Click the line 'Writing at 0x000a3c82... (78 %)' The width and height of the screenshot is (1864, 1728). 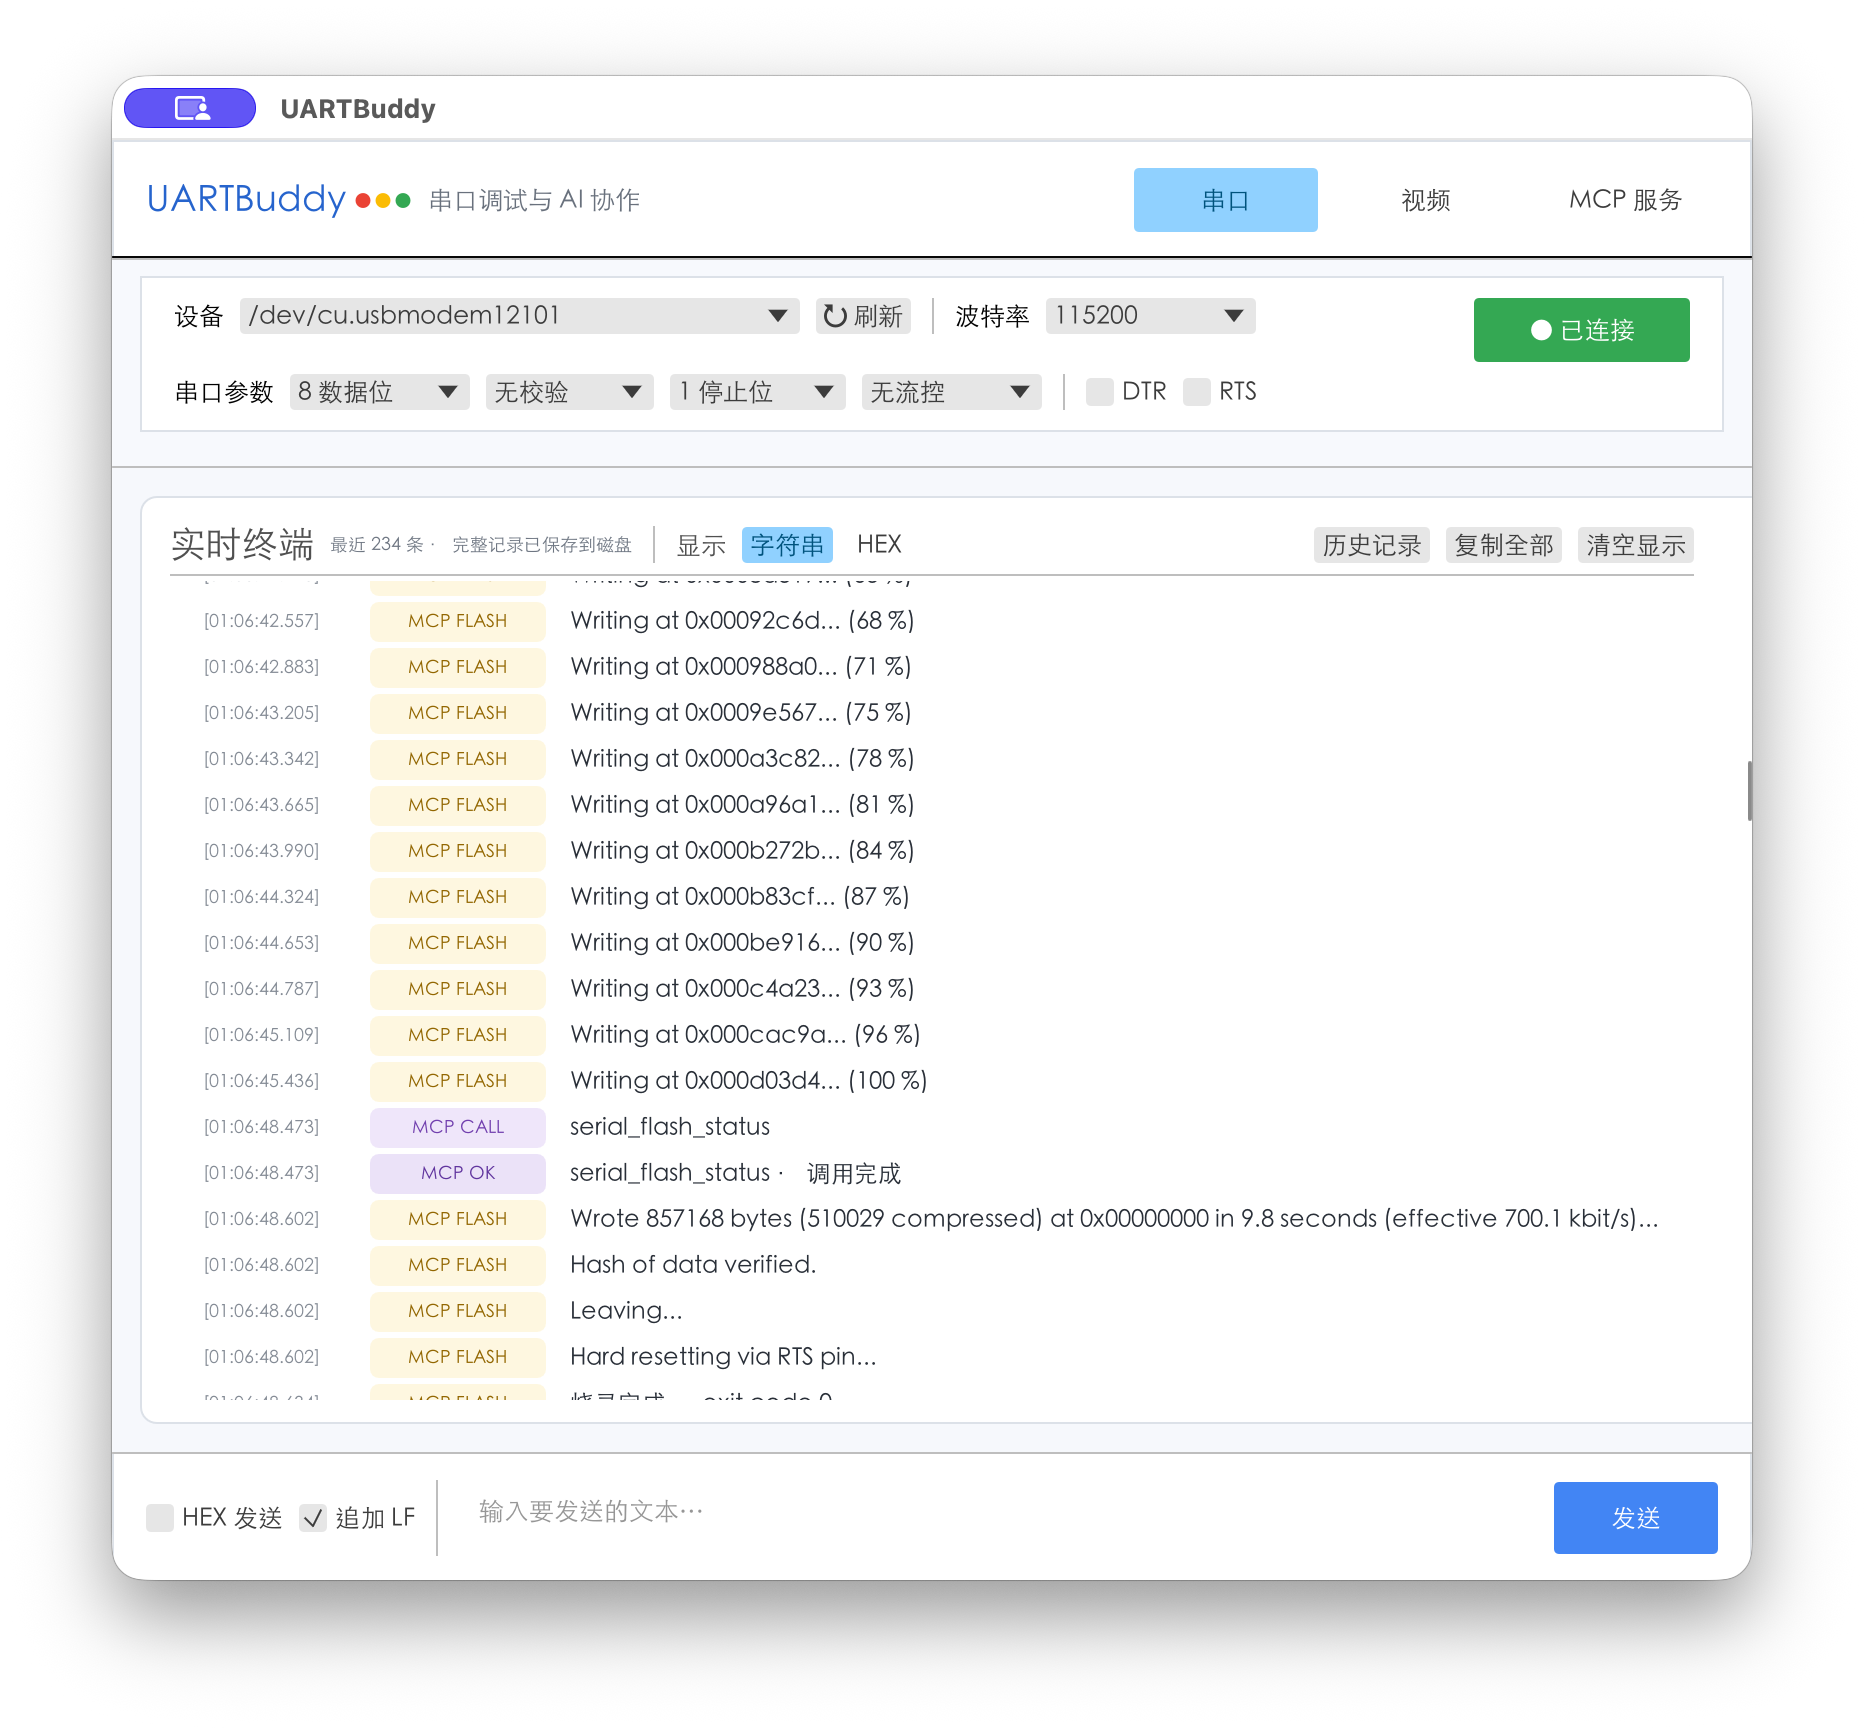click(742, 759)
